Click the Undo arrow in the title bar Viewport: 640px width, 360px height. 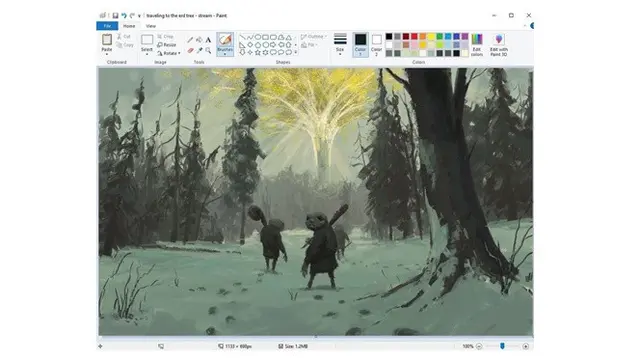pos(124,16)
